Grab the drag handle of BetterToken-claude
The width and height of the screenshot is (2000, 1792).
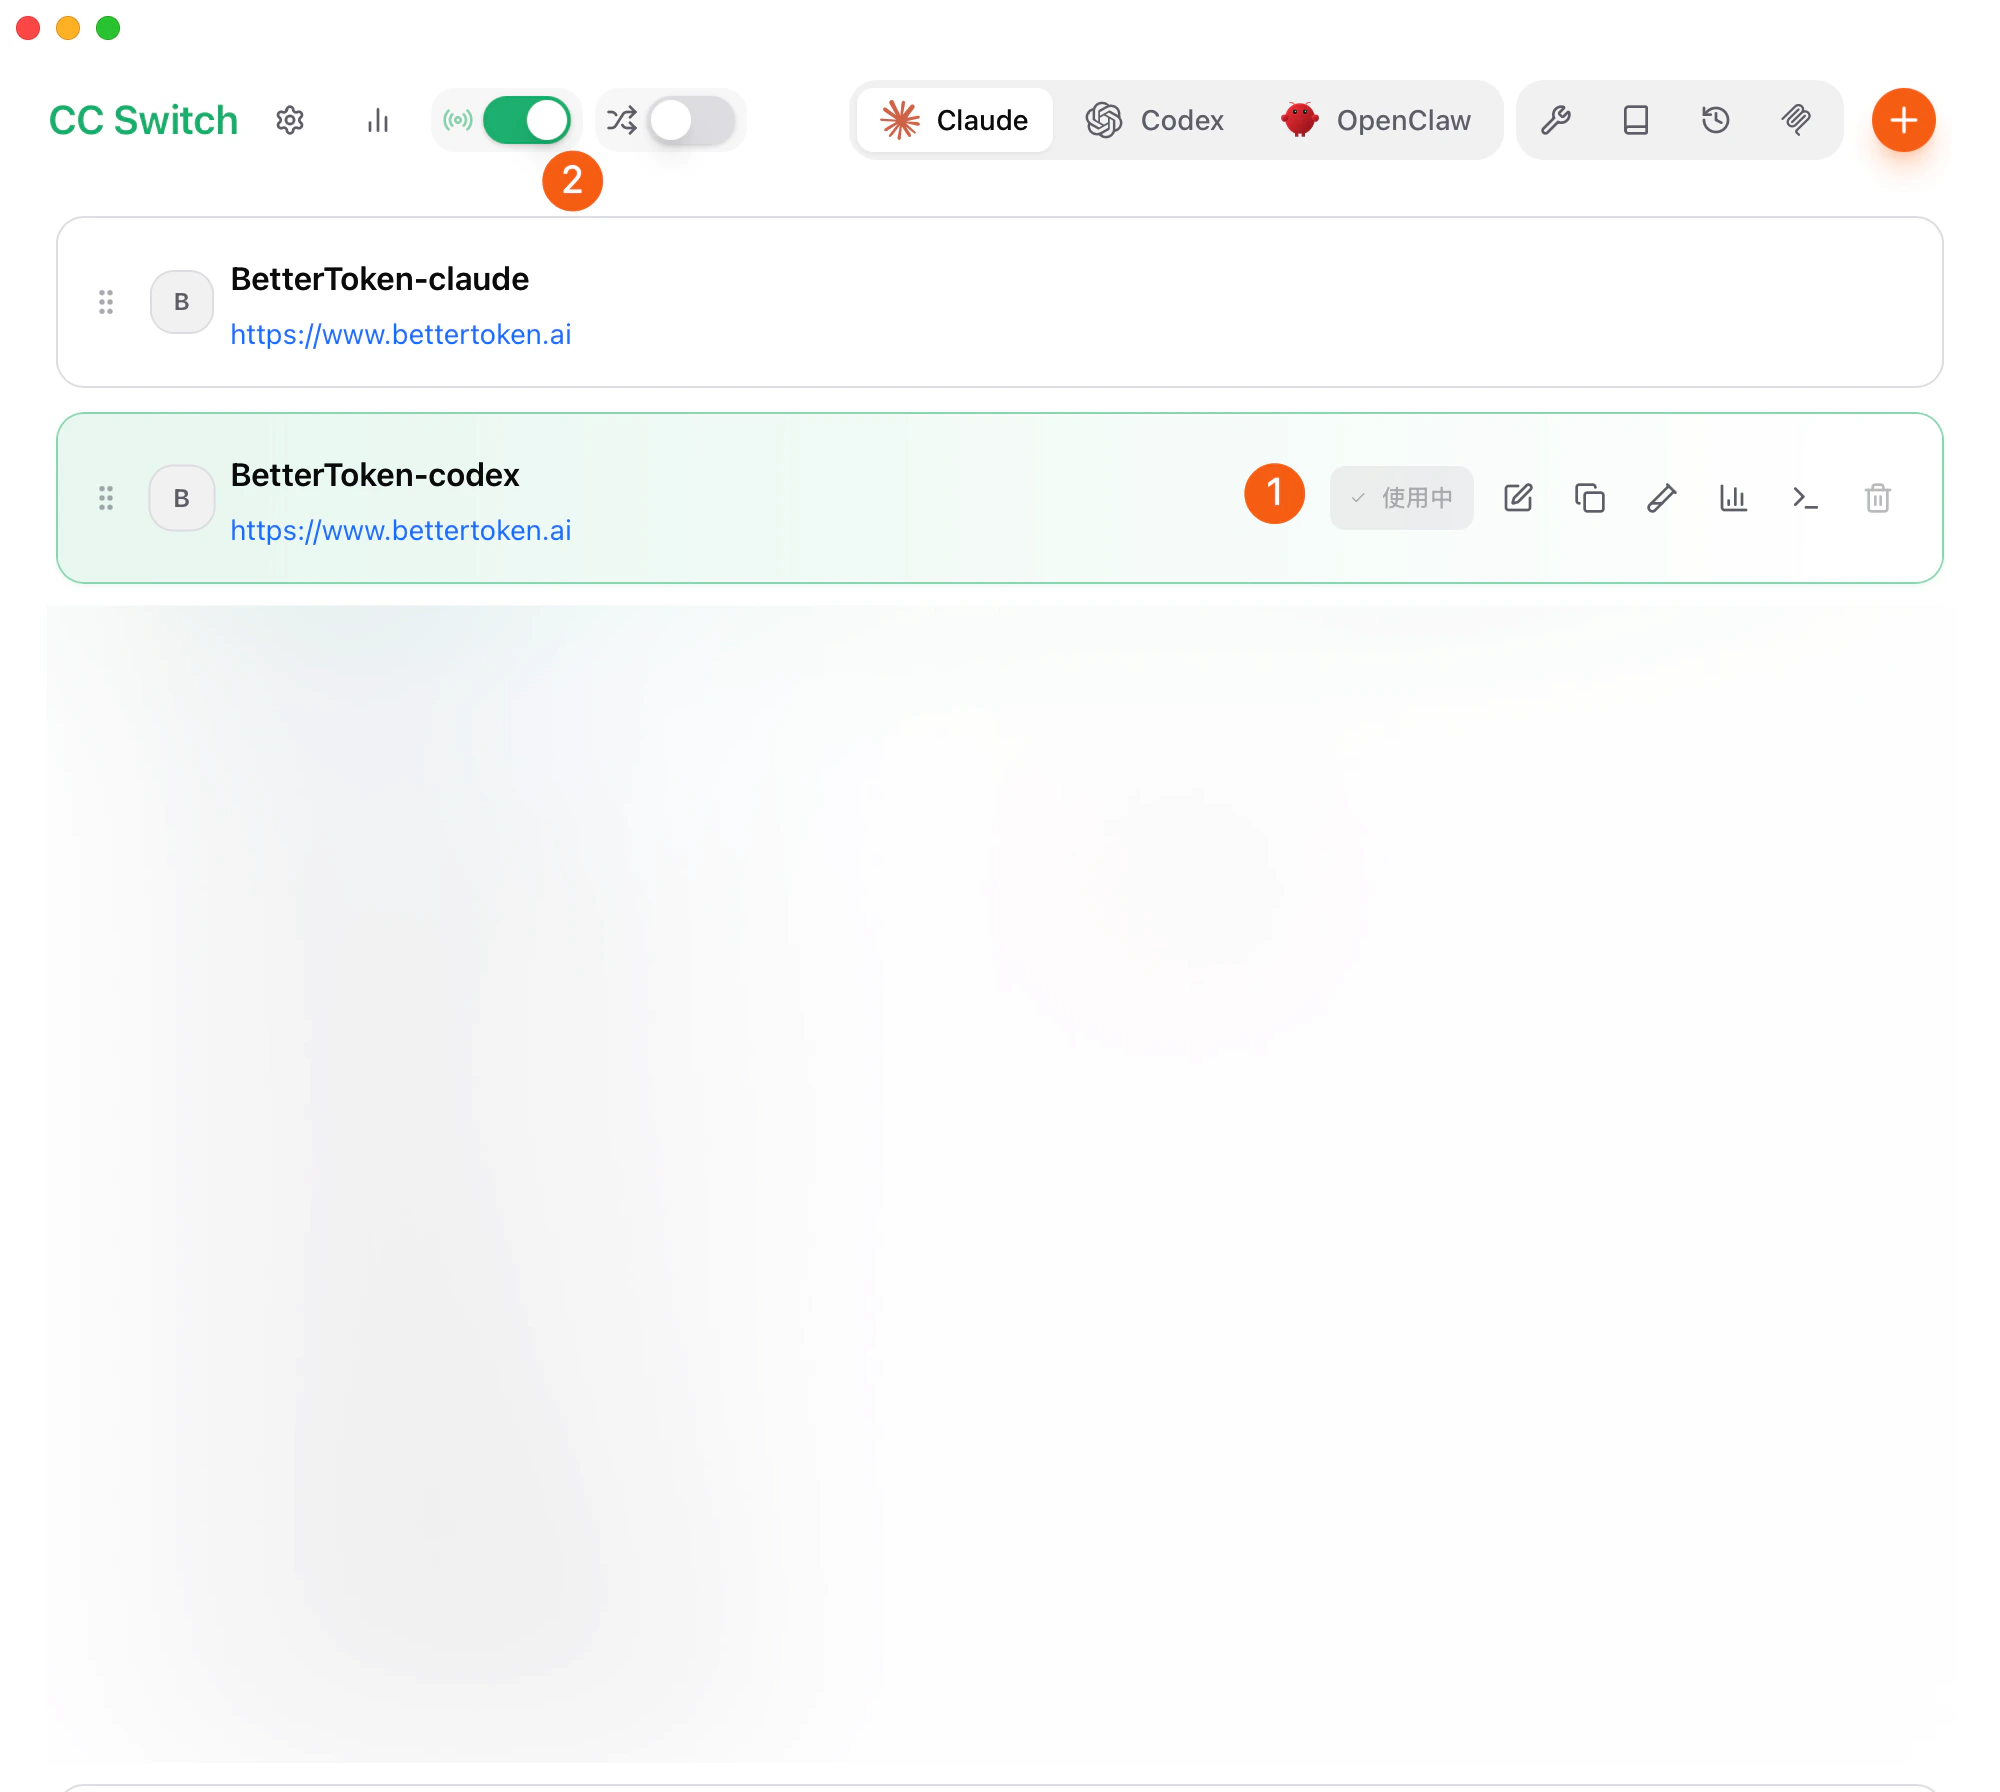coord(107,301)
